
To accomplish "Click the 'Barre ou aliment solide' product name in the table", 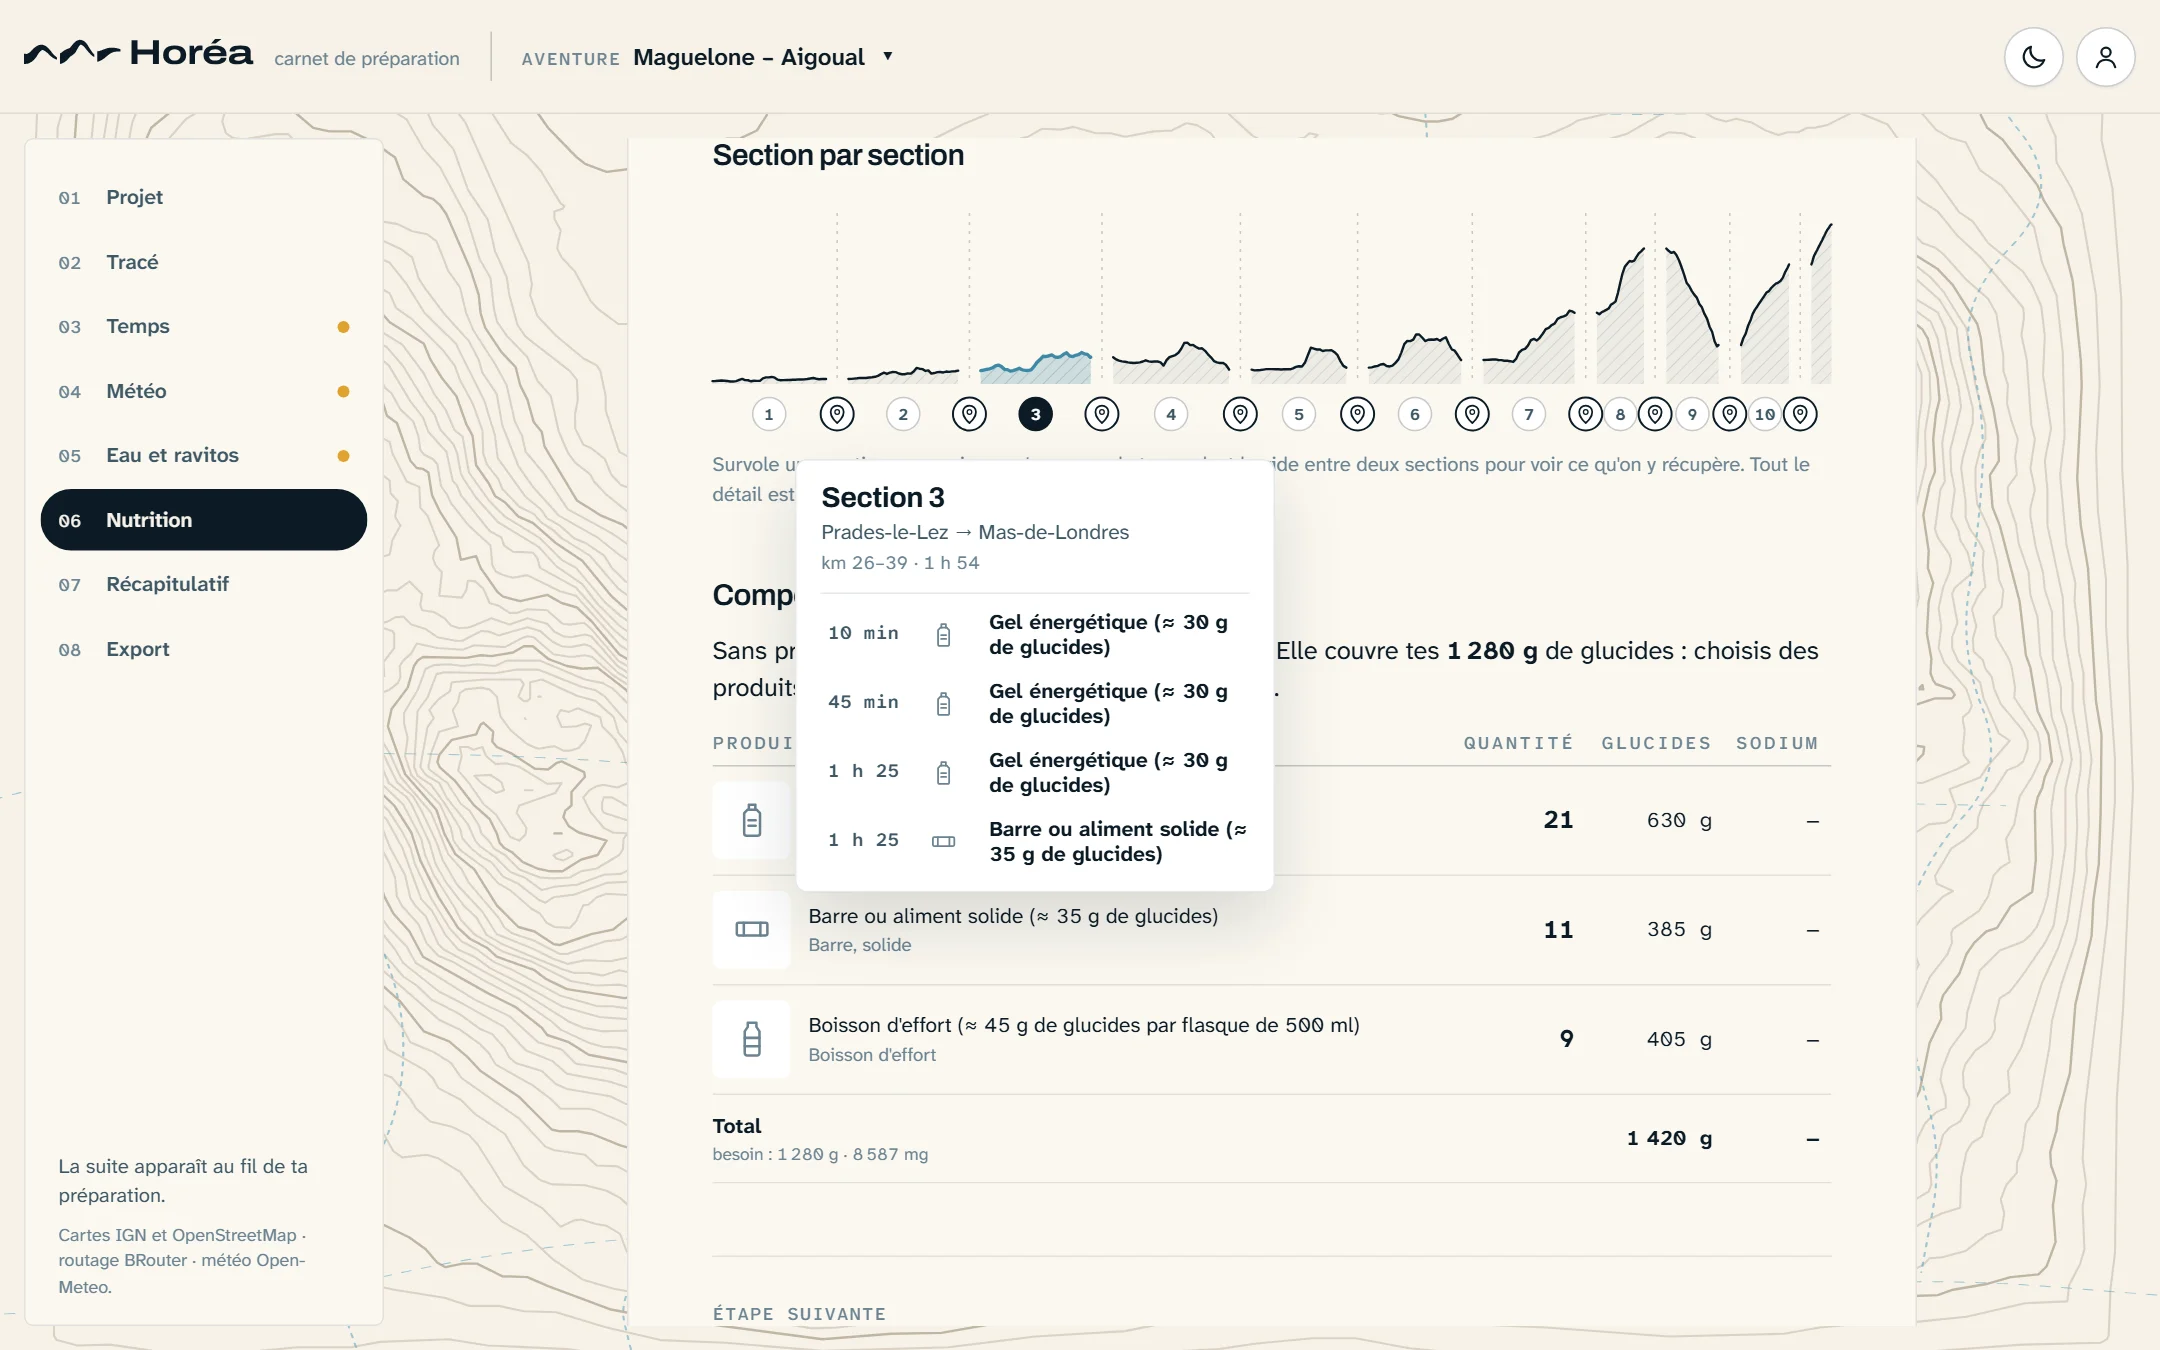I will click(1013, 916).
